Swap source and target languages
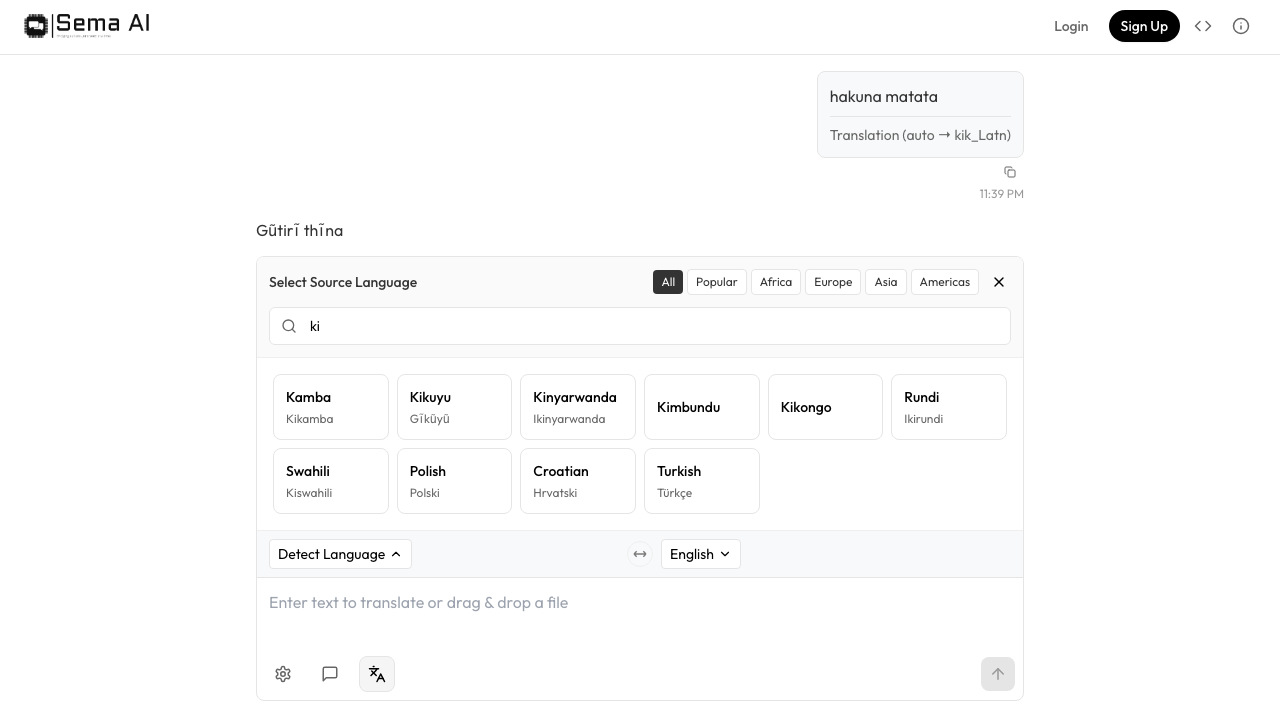Image resolution: width=1280 pixels, height=717 pixels. (640, 554)
